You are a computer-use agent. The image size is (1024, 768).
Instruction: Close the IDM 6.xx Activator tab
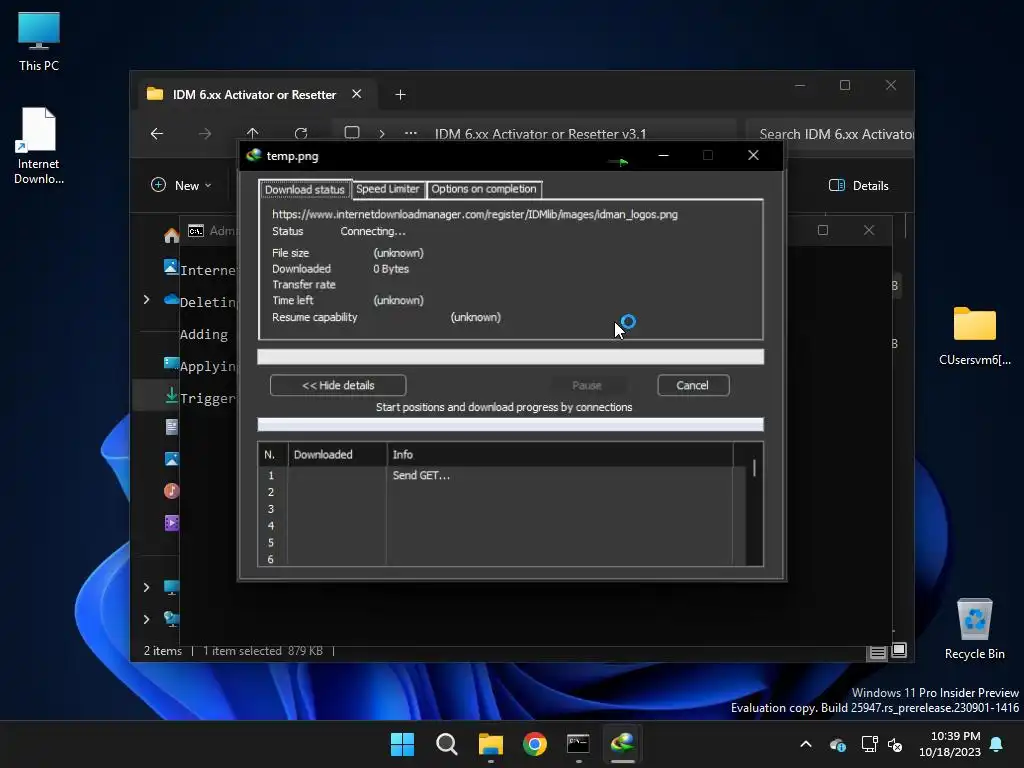click(357, 94)
